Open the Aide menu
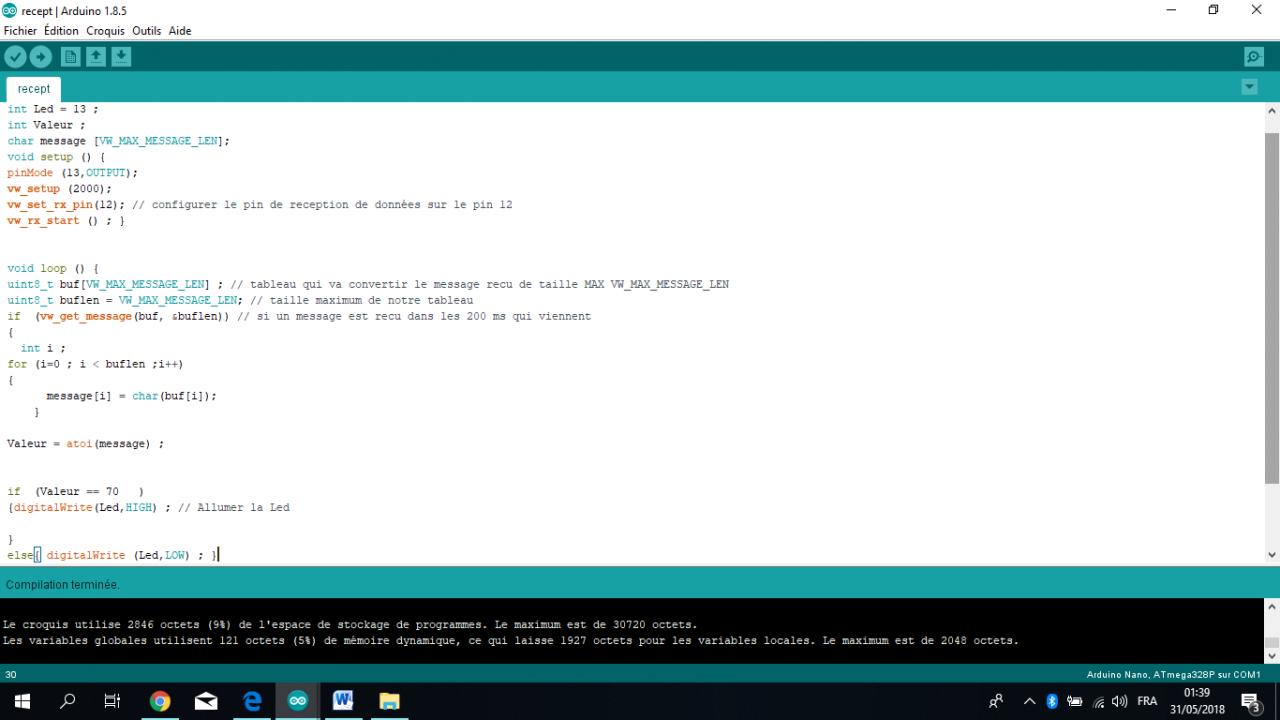Screen dimensions: 1280x720 pyautogui.click(x=180, y=31)
